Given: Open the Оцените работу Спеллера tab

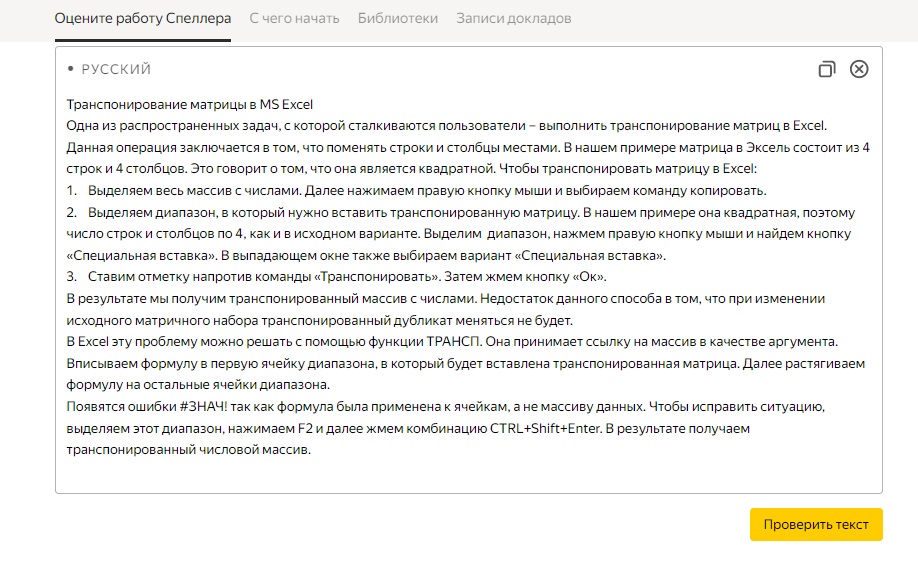Looking at the screenshot, I should click(142, 18).
